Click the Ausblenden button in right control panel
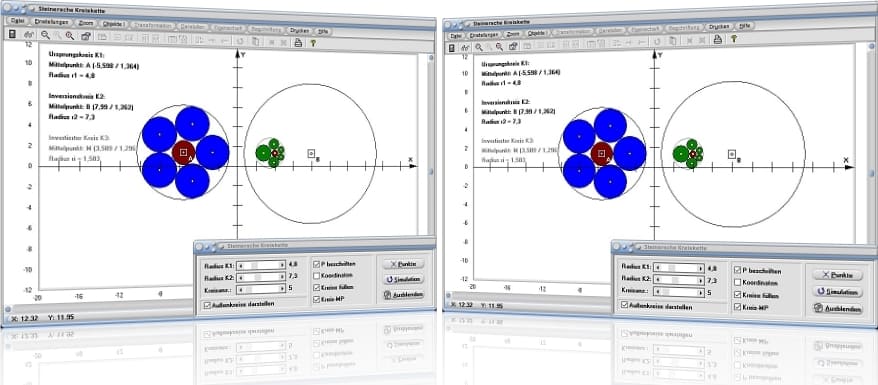This screenshot has height=385, width=878. coord(838,309)
